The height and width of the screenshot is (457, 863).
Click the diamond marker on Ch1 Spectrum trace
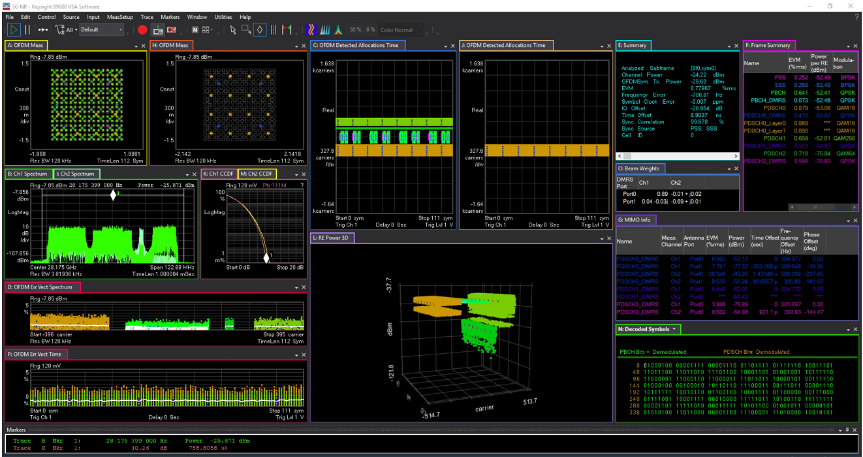tap(113, 195)
